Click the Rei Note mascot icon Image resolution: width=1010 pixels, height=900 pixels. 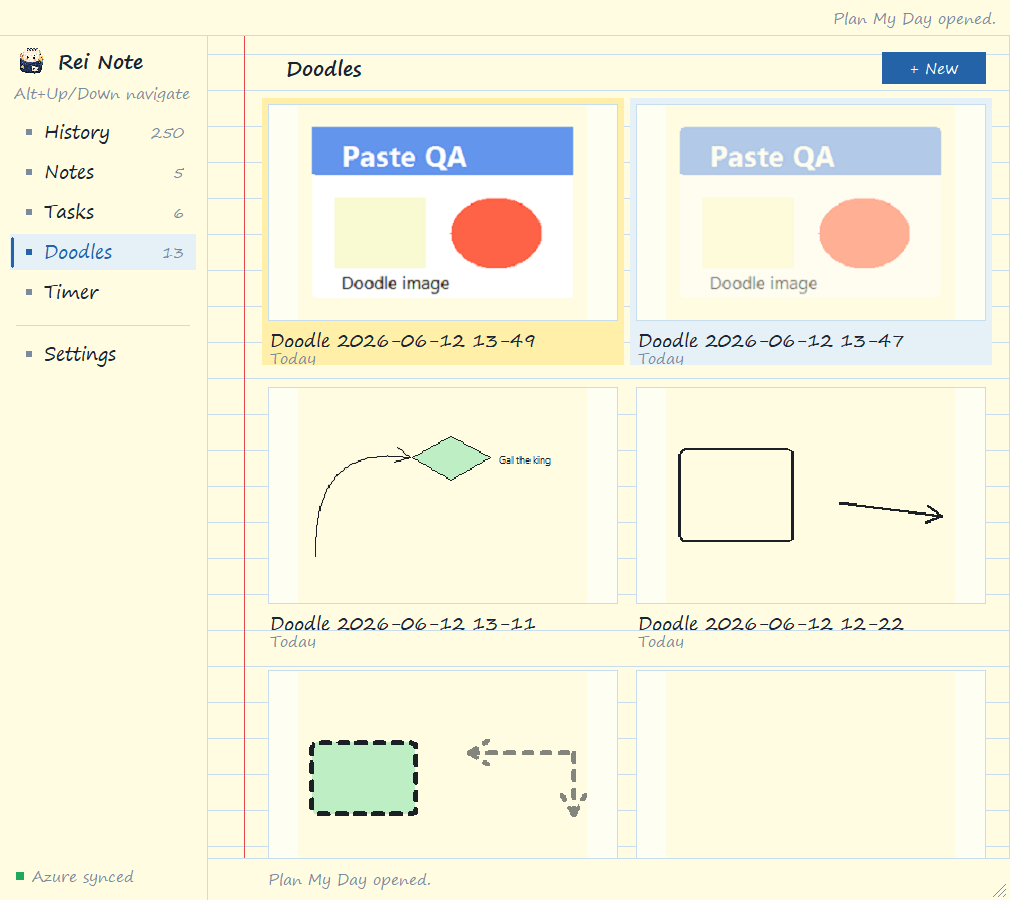point(31,61)
